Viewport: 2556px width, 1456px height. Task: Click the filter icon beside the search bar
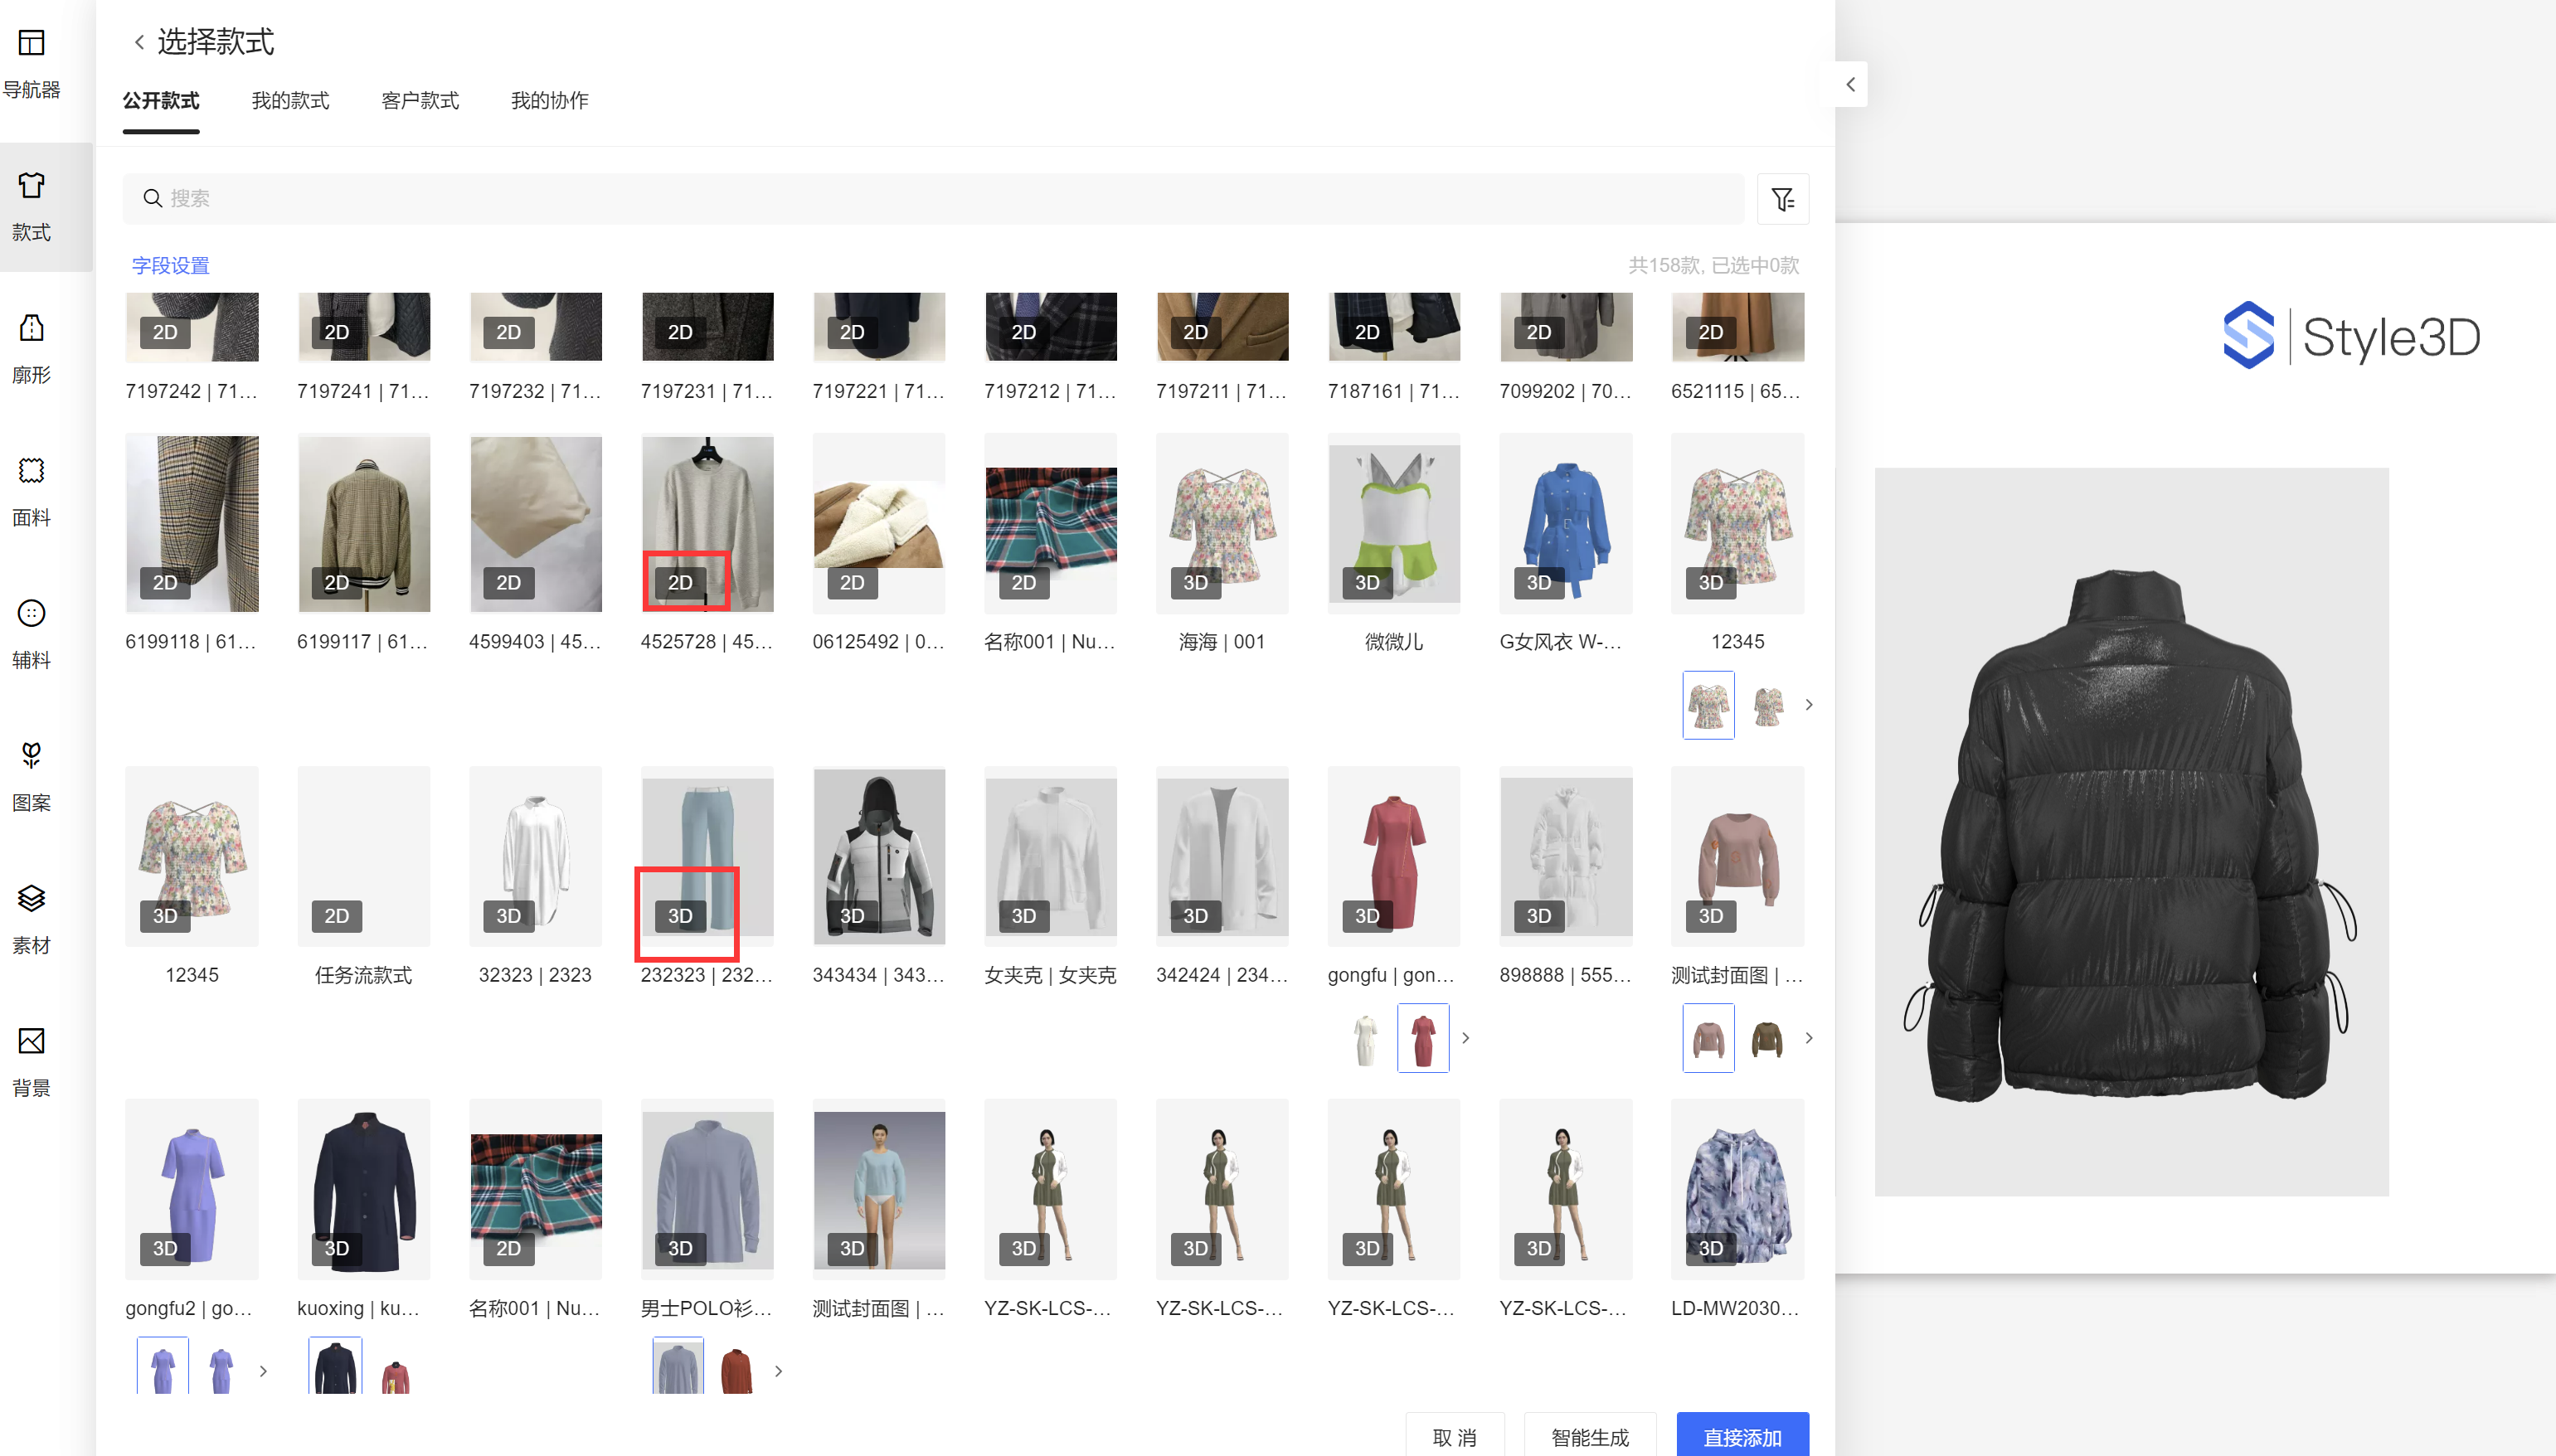(x=1782, y=199)
